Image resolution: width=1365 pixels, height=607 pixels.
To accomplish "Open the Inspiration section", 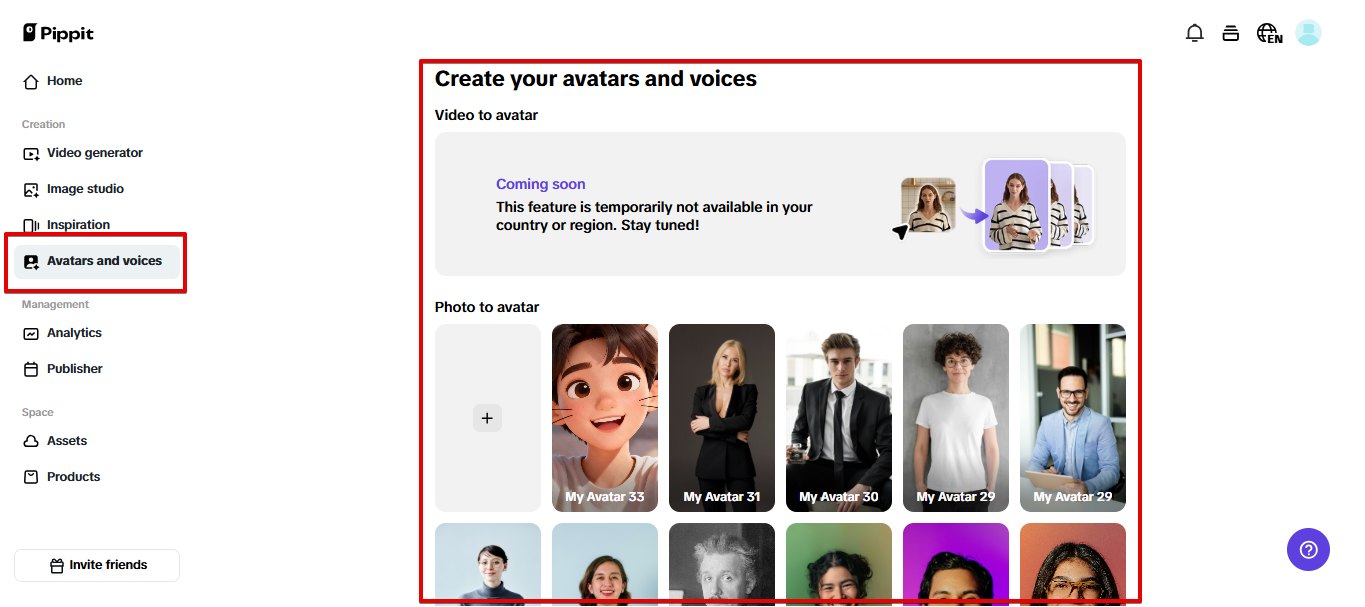I will (x=77, y=224).
